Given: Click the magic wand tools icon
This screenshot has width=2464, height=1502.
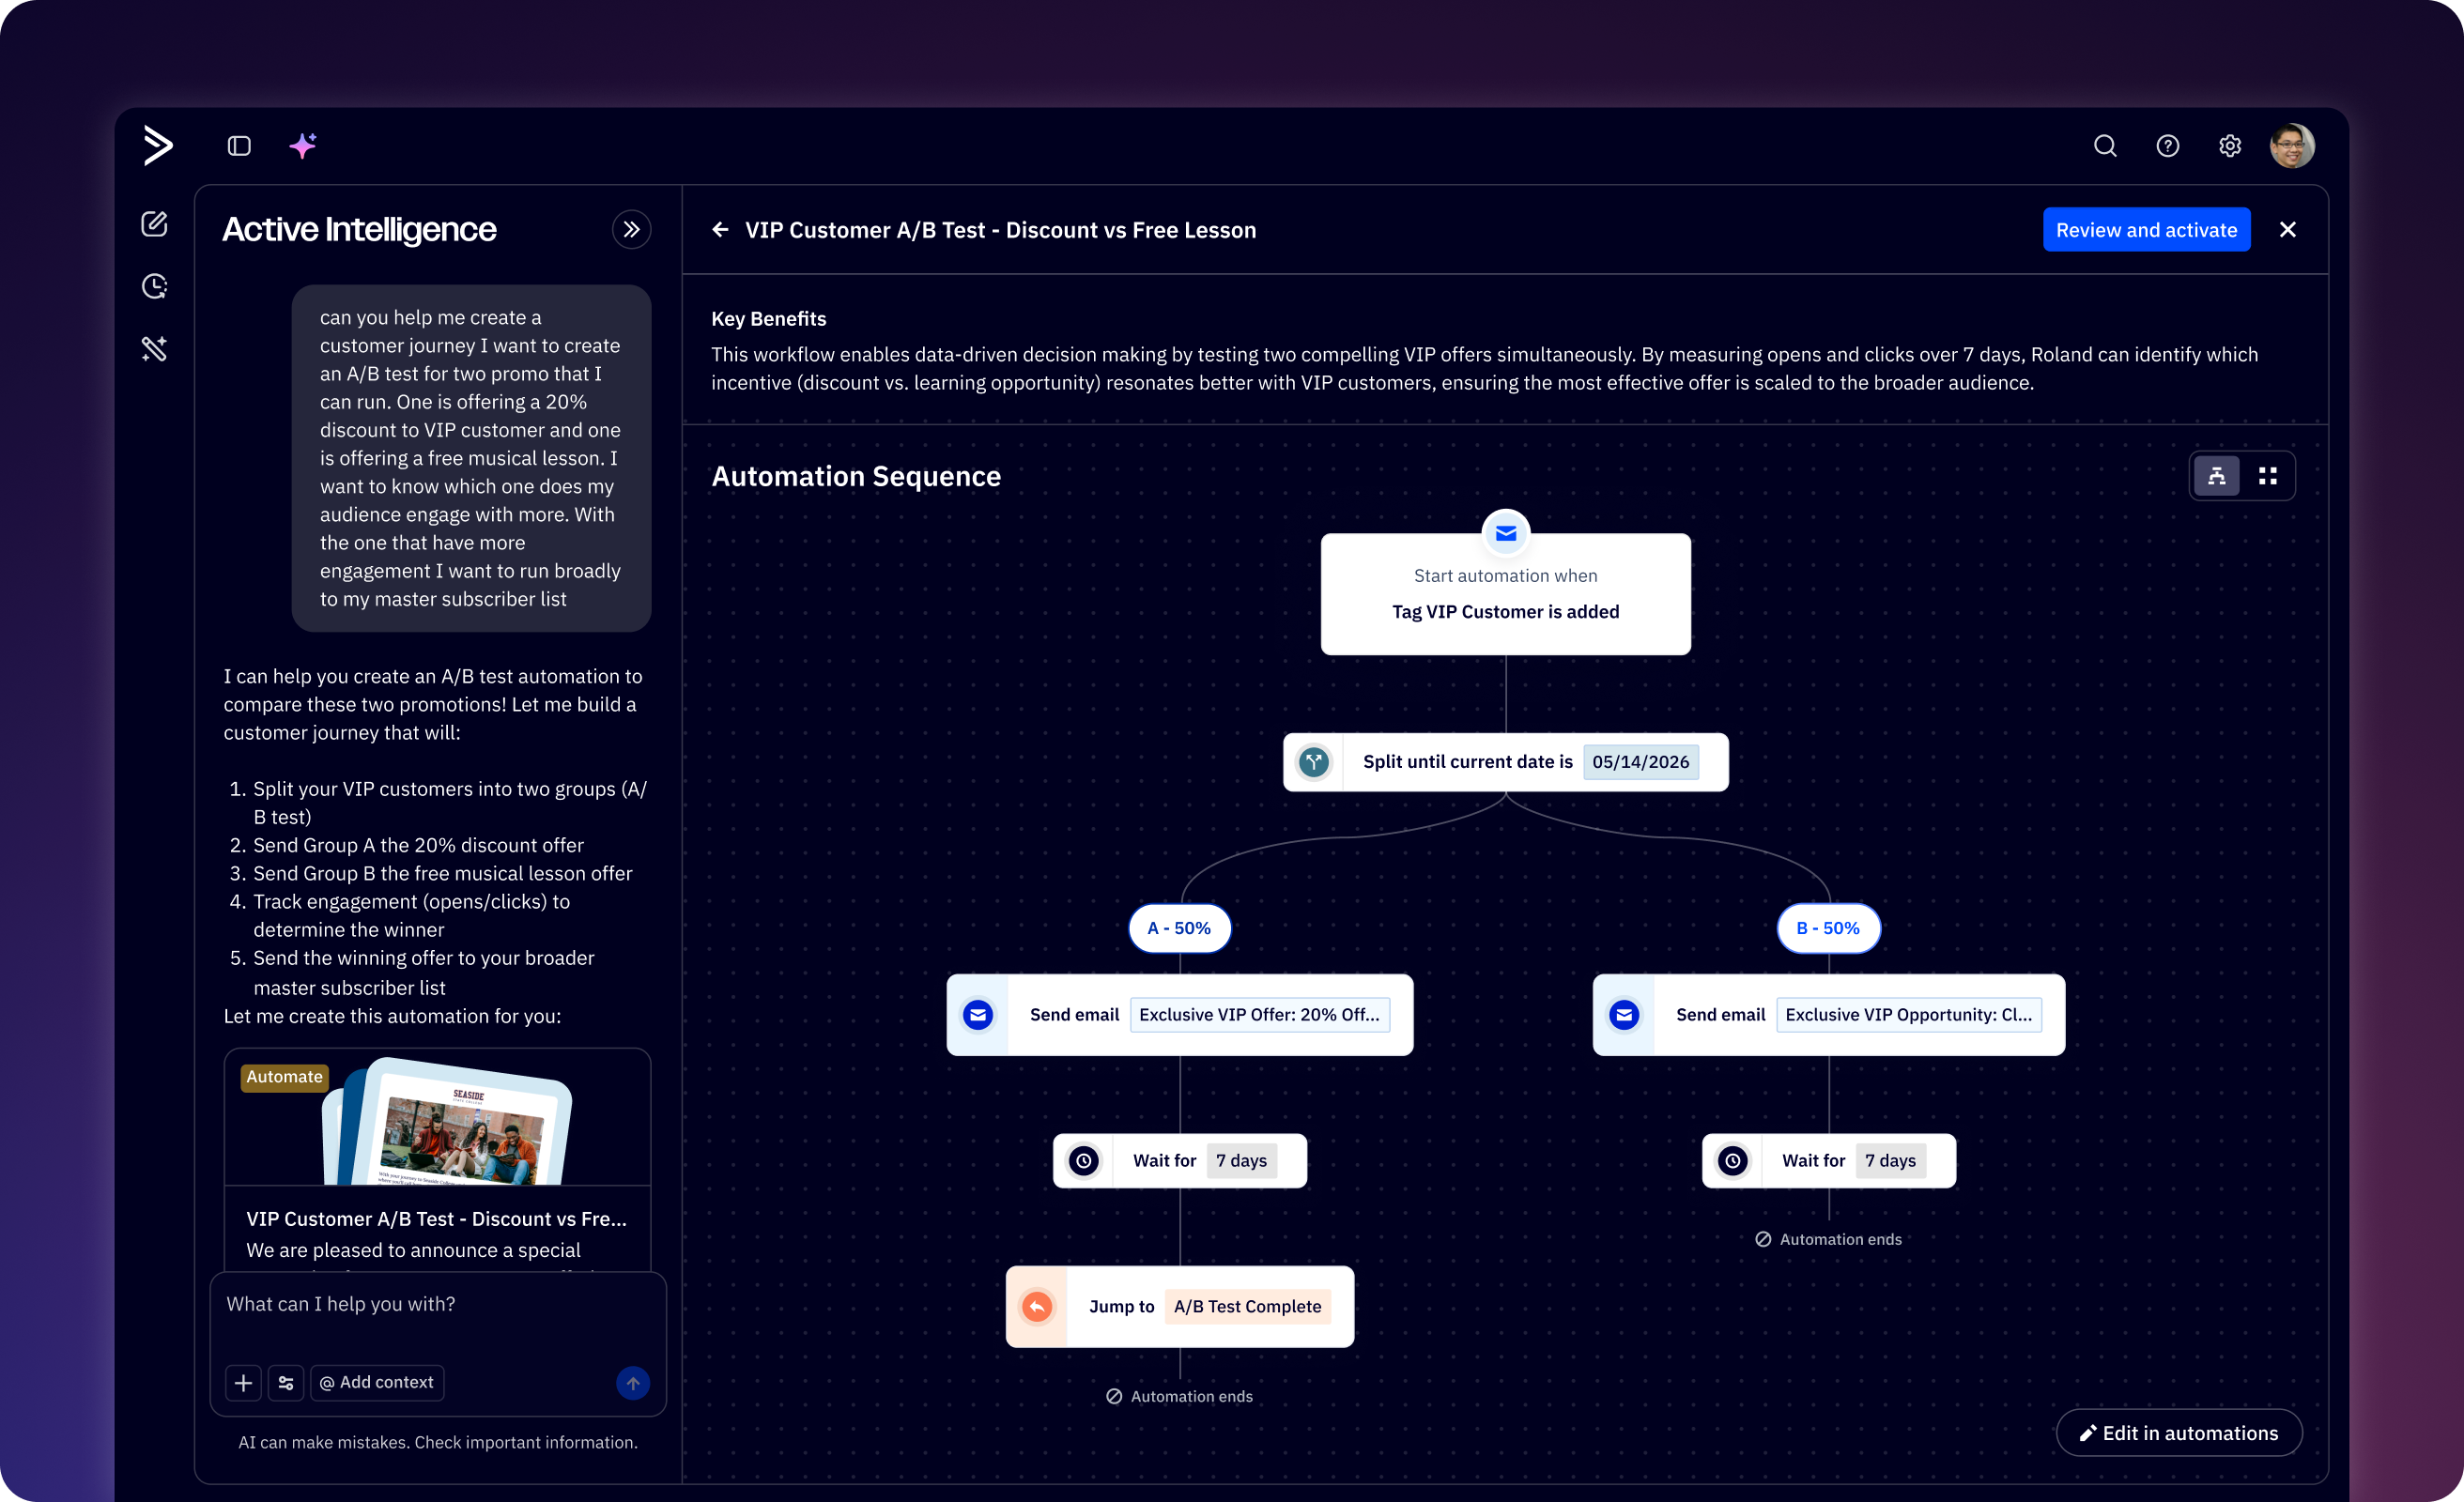Looking at the screenshot, I should pyautogui.click(x=154, y=349).
